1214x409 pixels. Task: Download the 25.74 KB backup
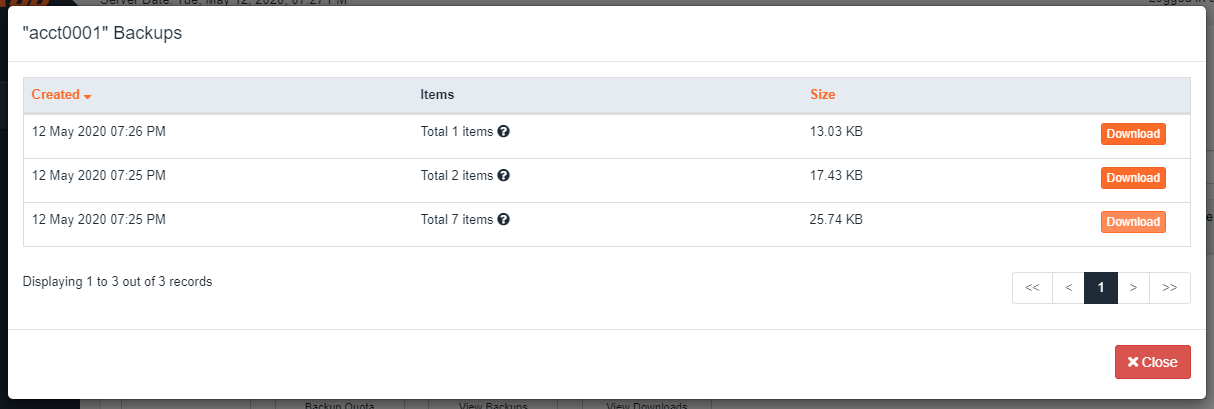click(x=1133, y=222)
